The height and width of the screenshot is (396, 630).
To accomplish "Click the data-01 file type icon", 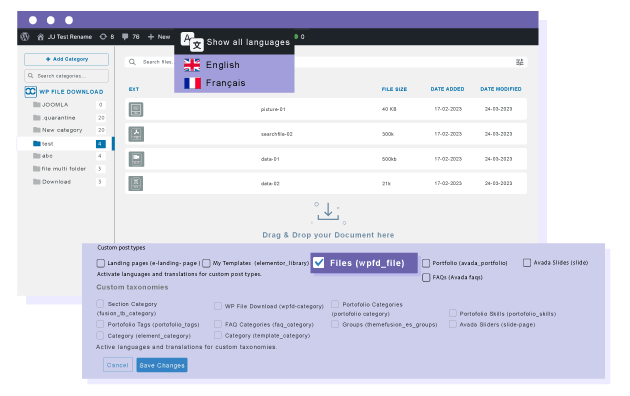I will [136, 159].
